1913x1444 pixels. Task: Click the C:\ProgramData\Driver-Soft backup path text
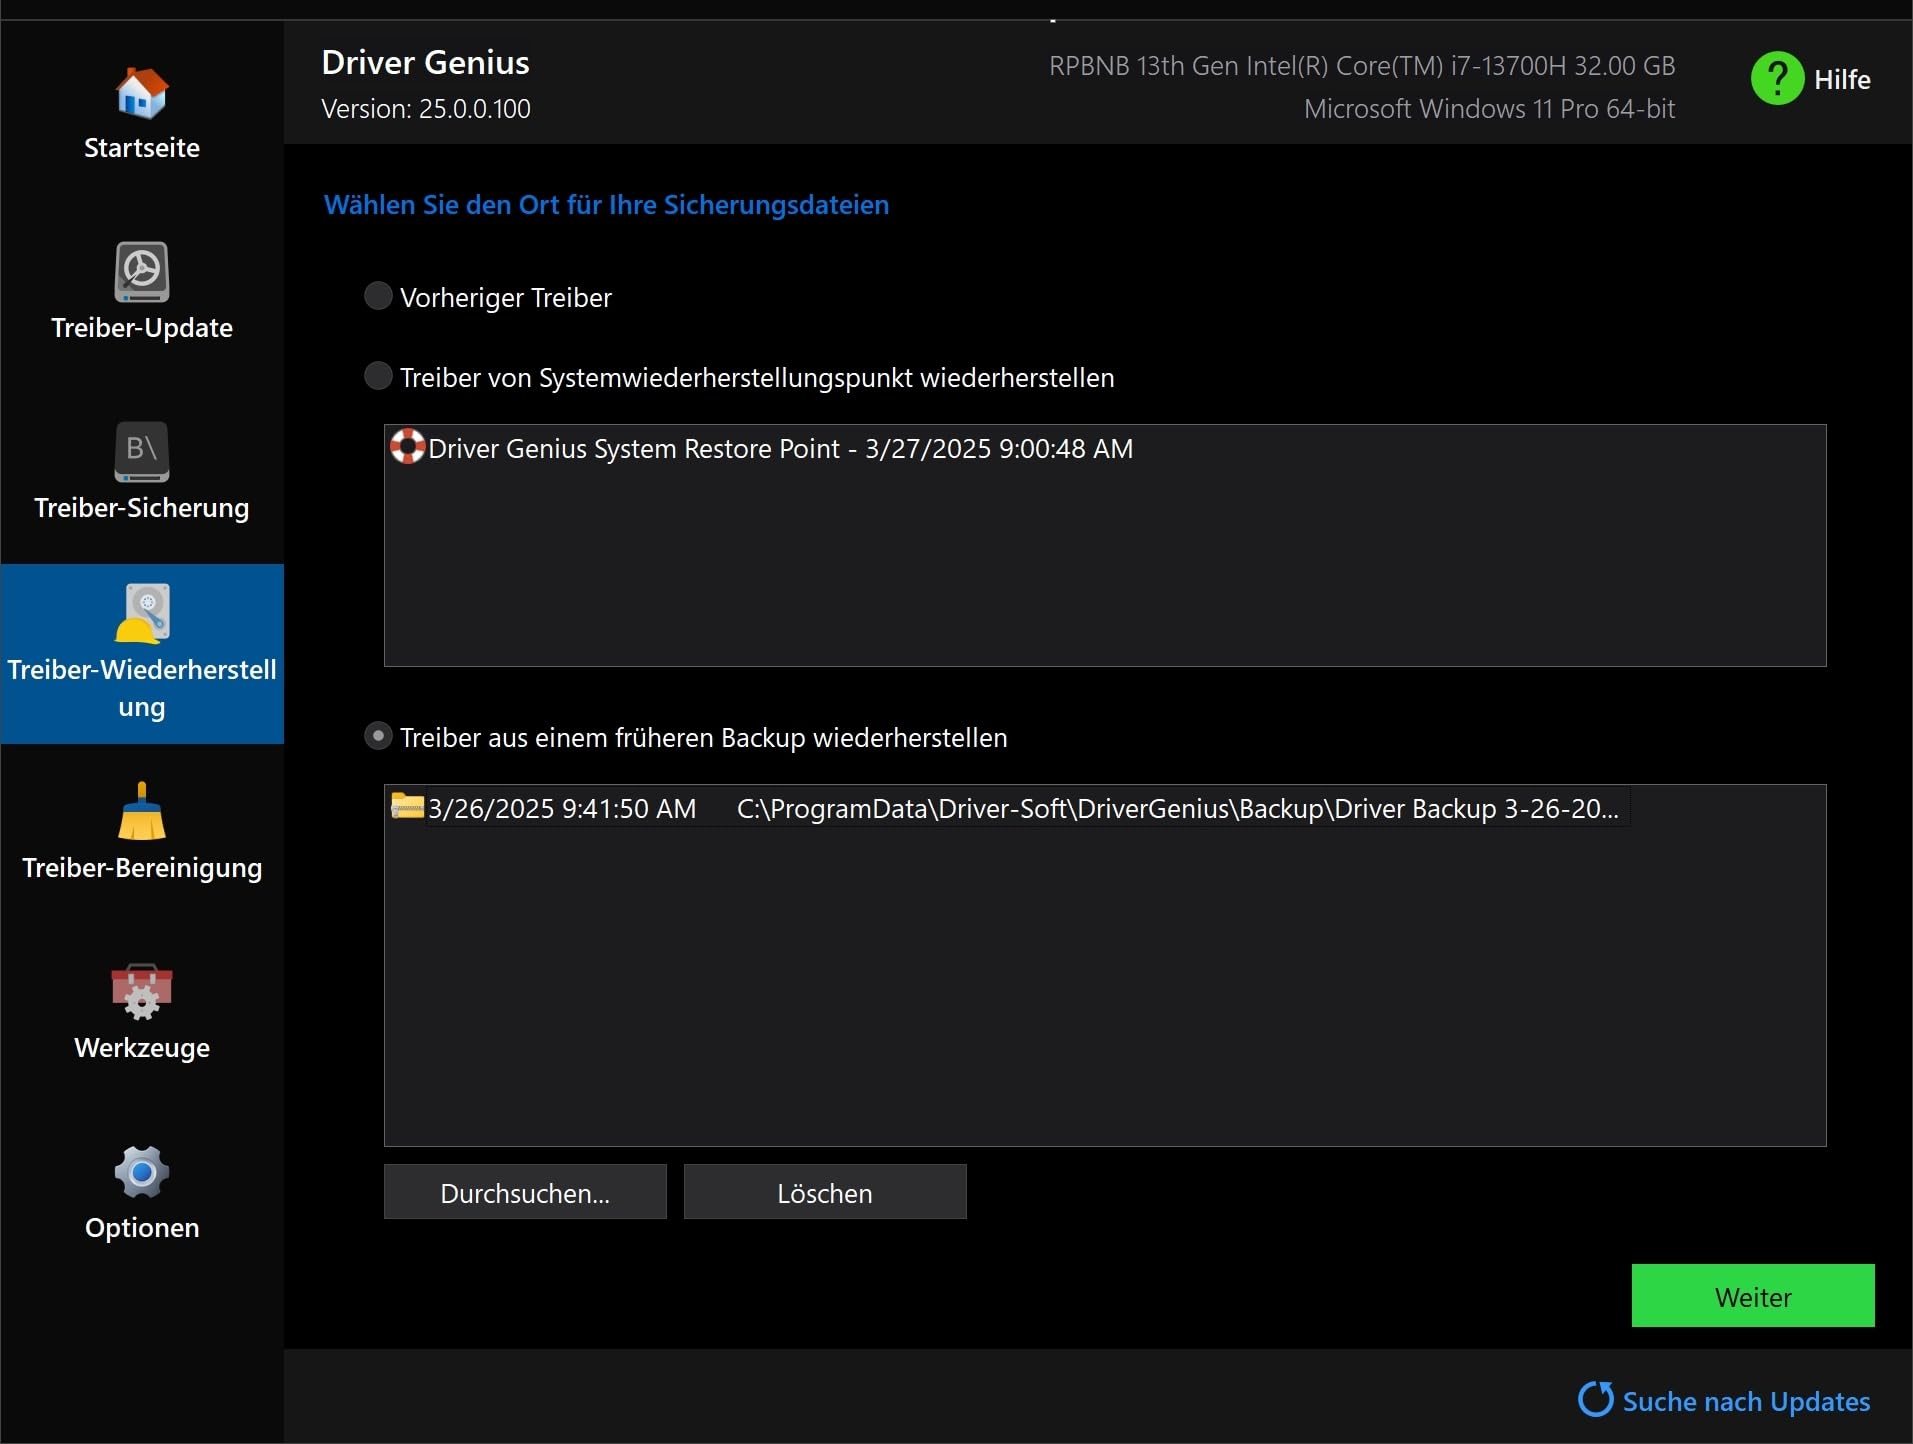(x=1178, y=808)
